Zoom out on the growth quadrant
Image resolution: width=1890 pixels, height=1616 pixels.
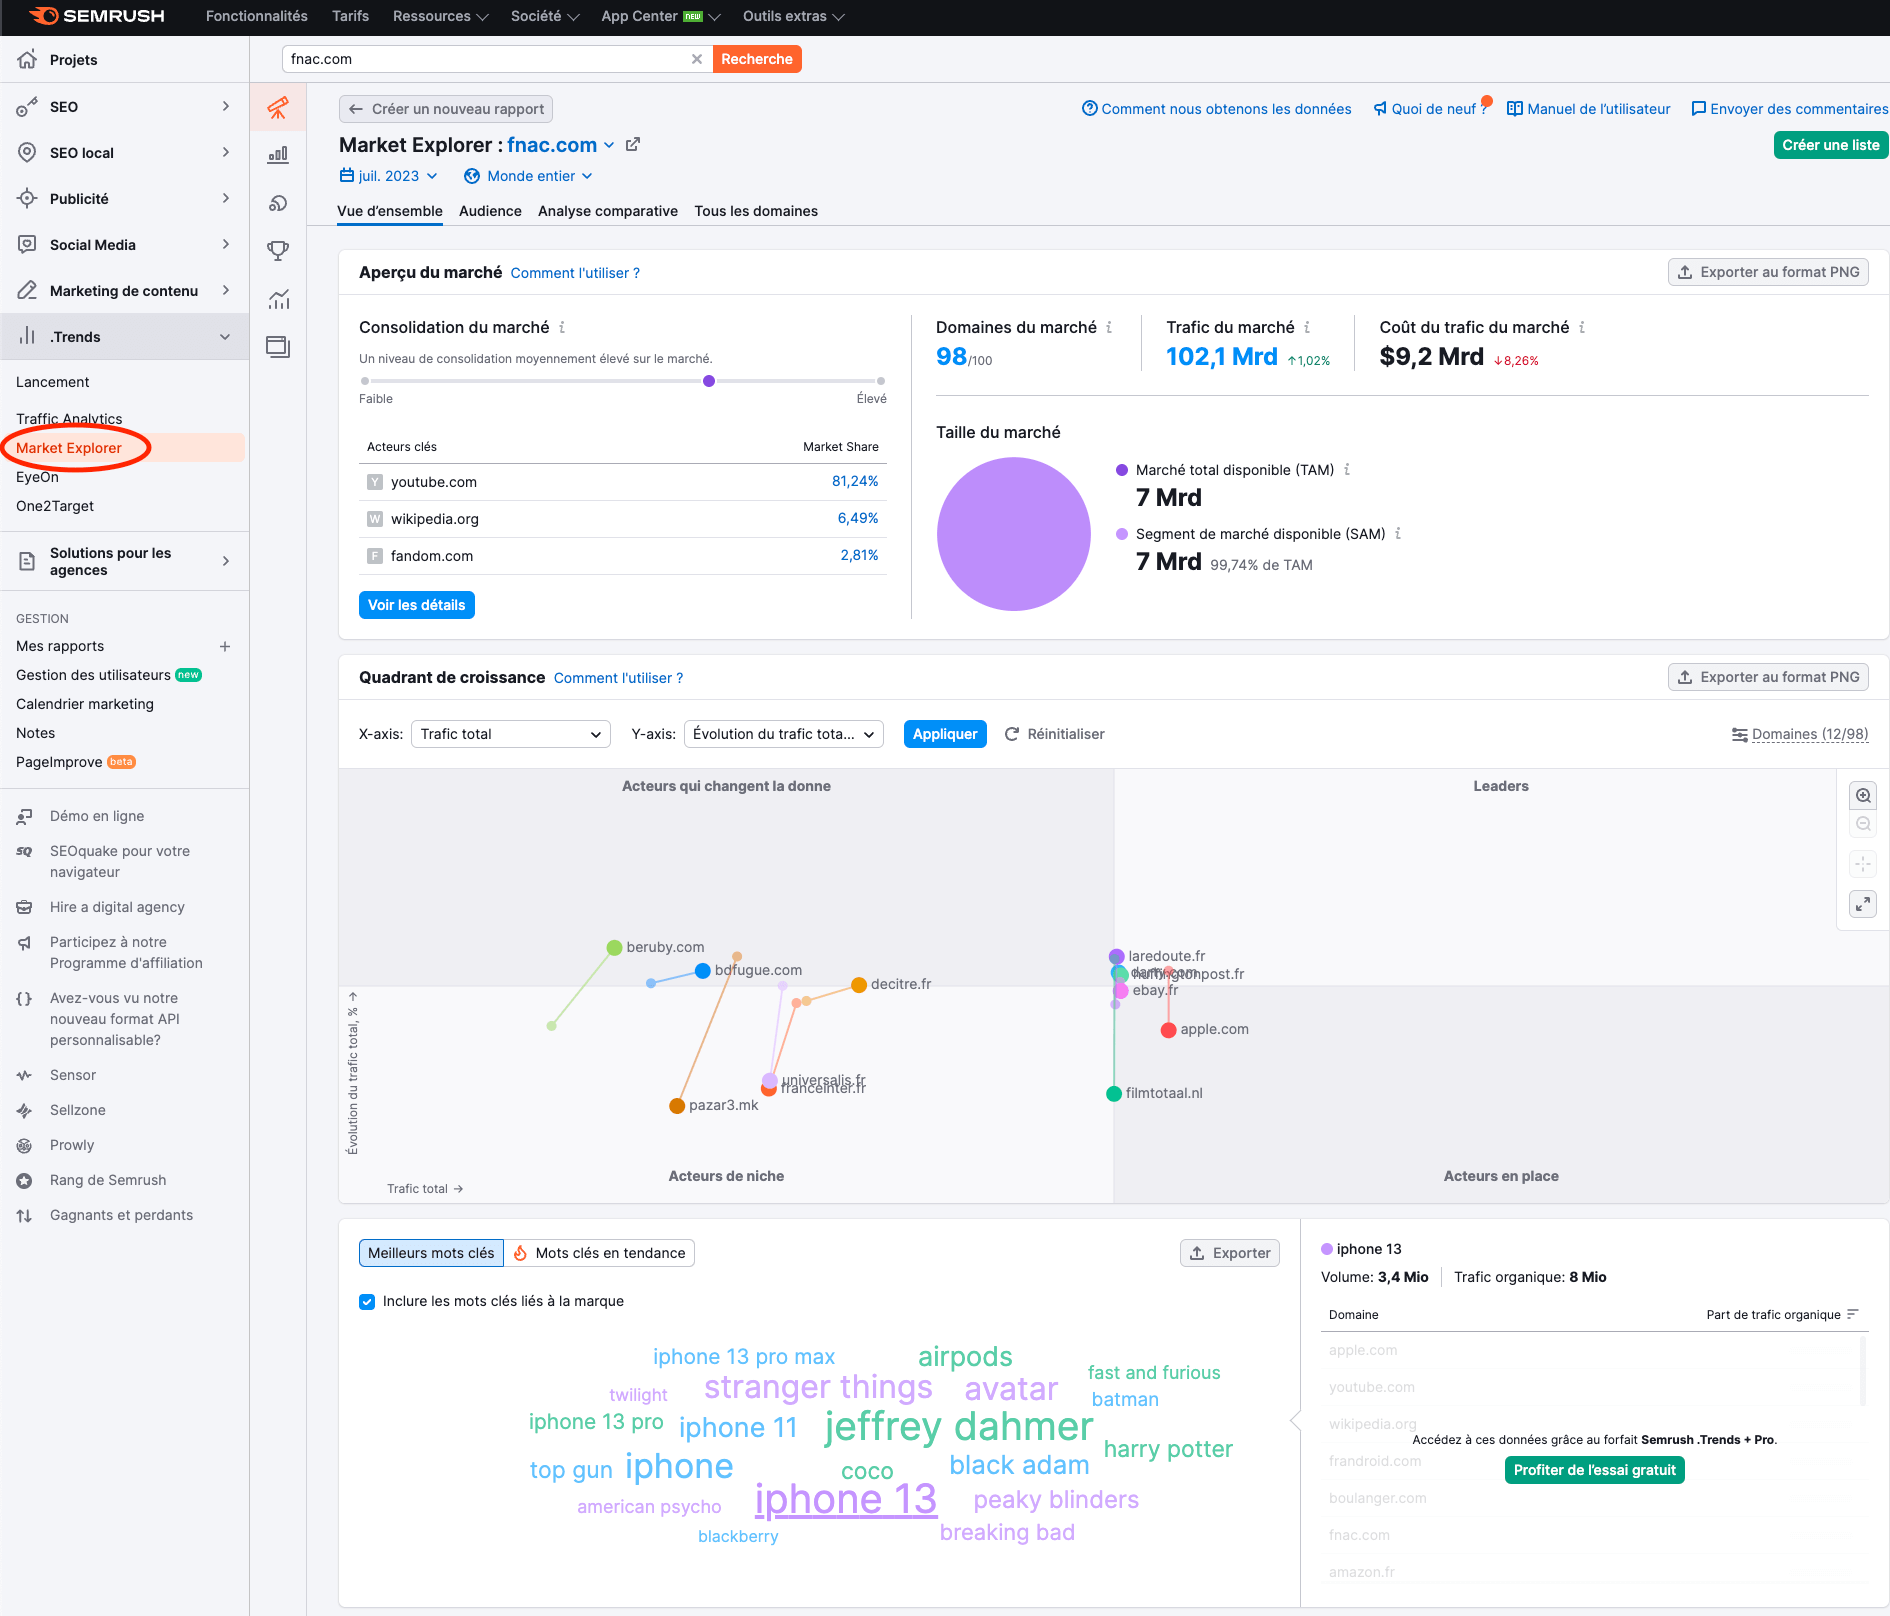(x=1863, y=824)
